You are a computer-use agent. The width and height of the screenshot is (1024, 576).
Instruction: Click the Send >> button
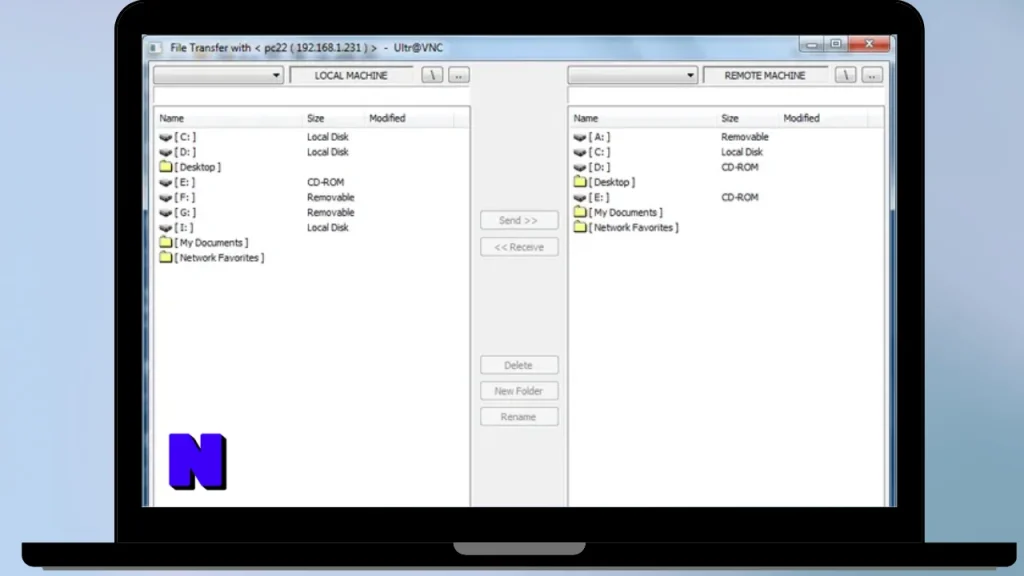coord(519,220)
